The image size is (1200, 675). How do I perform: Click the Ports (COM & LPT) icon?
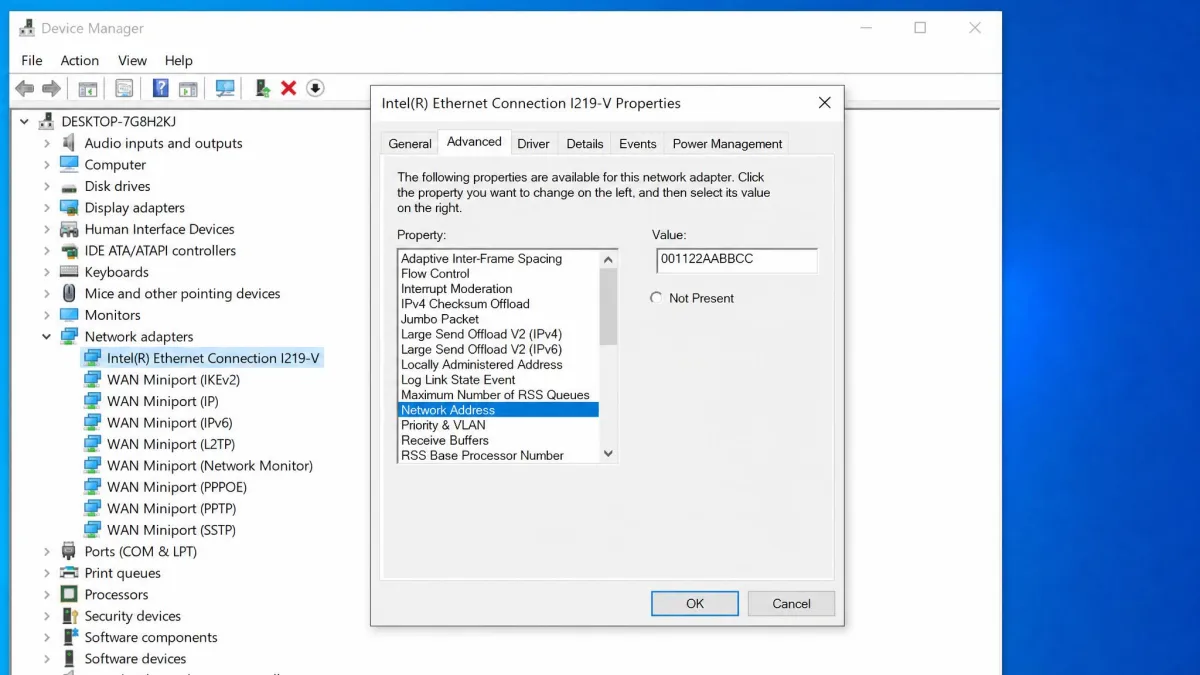click(x=69, y=551)
